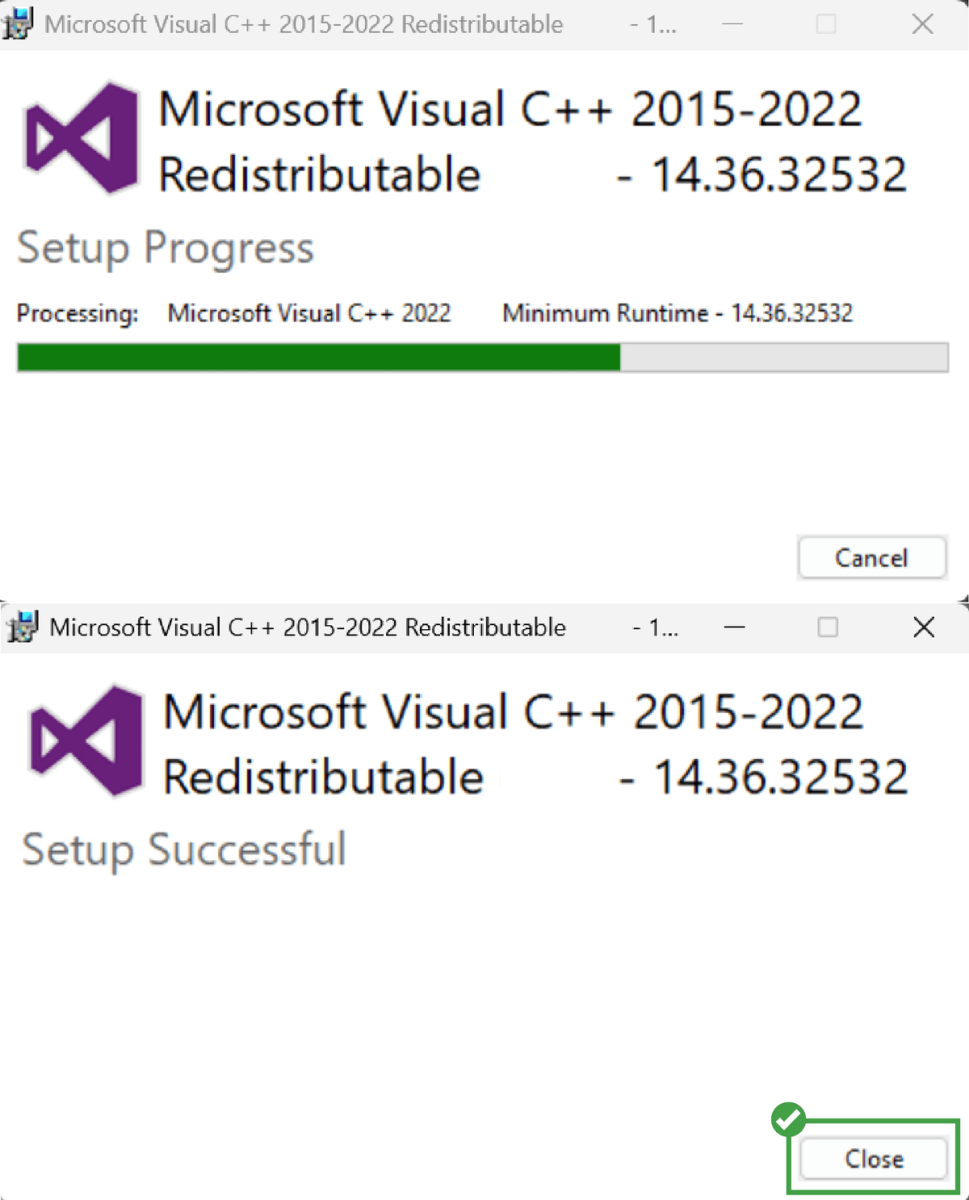Click the Setup Successful window title text
Viewport: 969px width, 1200px height.
click(307, 627)
